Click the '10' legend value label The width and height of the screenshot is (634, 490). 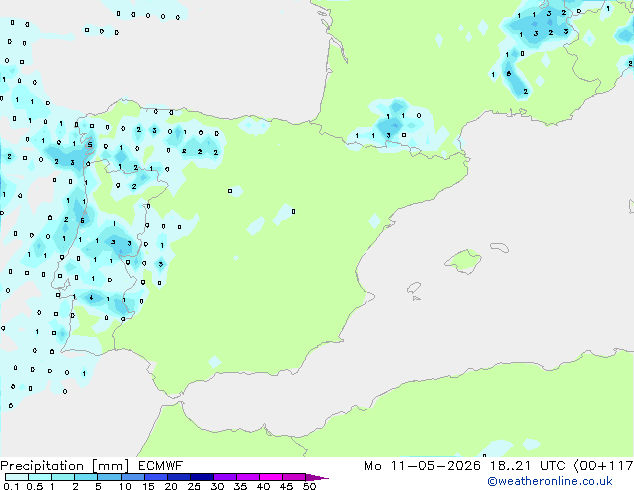[125, 486]
